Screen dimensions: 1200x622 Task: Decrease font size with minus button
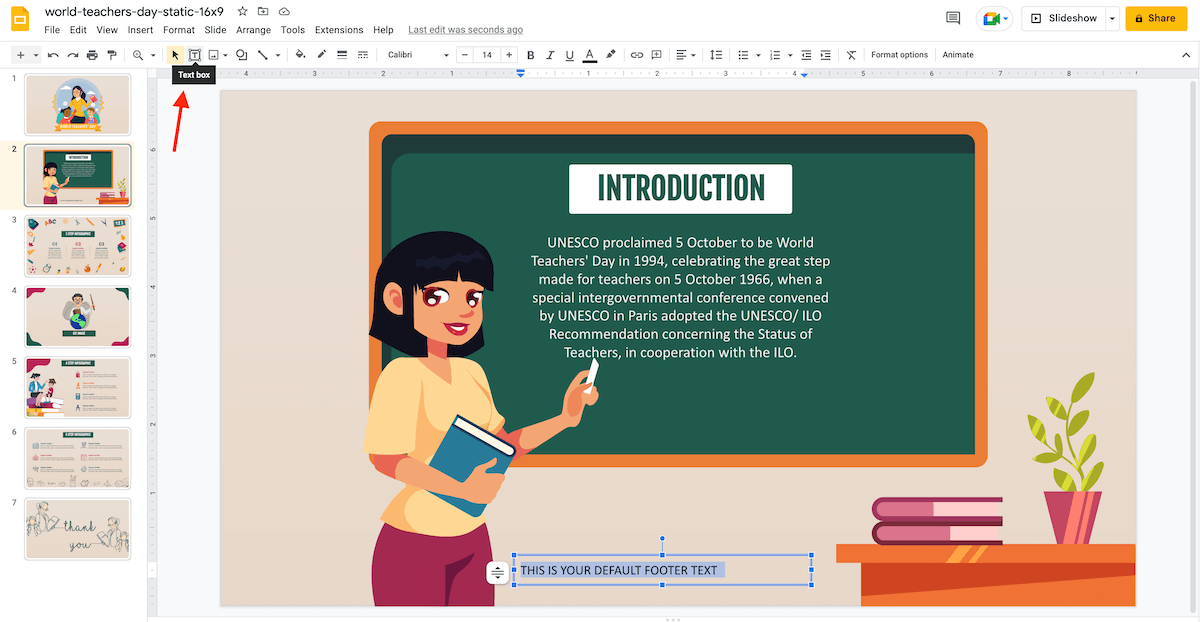pos(464,55)
